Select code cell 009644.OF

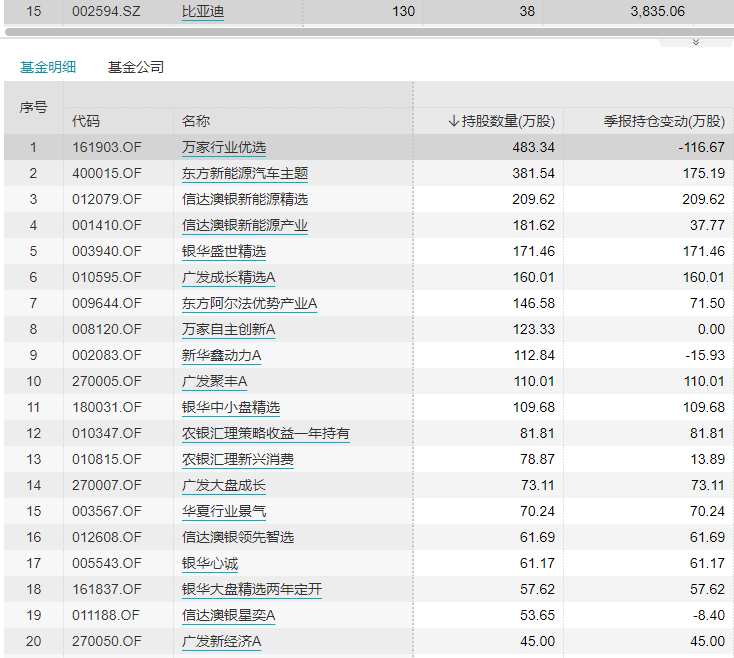click(x=107, y=303)
